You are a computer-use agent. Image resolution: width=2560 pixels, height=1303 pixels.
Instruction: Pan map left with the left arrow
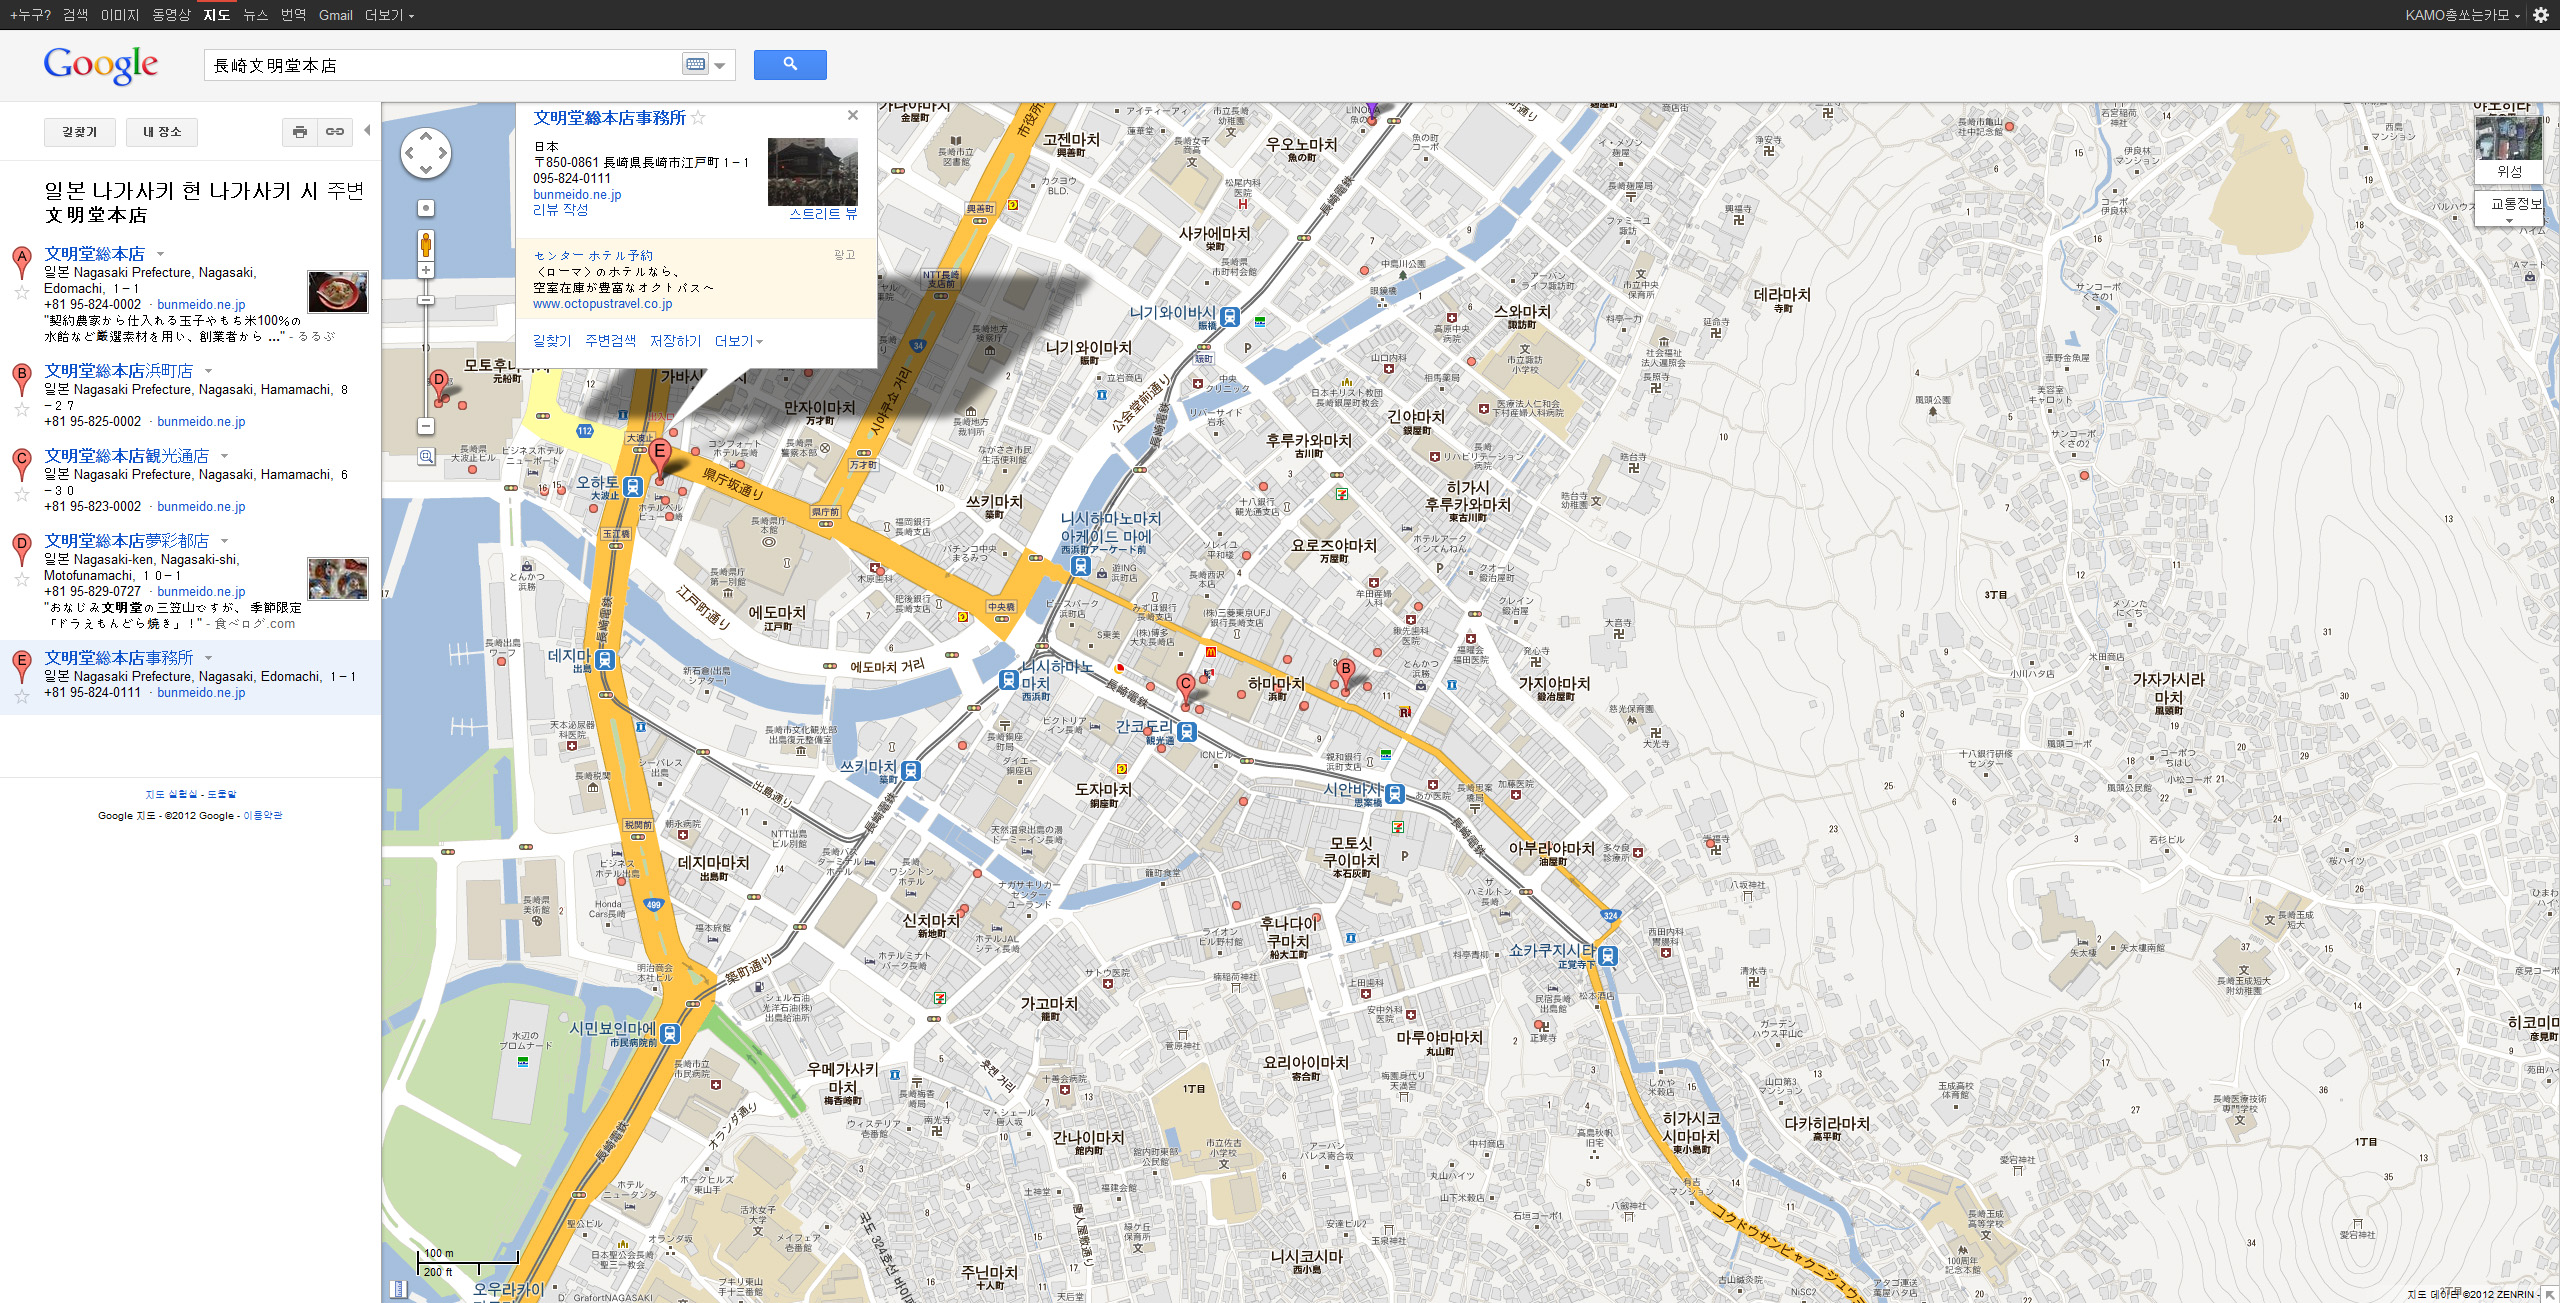coord(409,154)
